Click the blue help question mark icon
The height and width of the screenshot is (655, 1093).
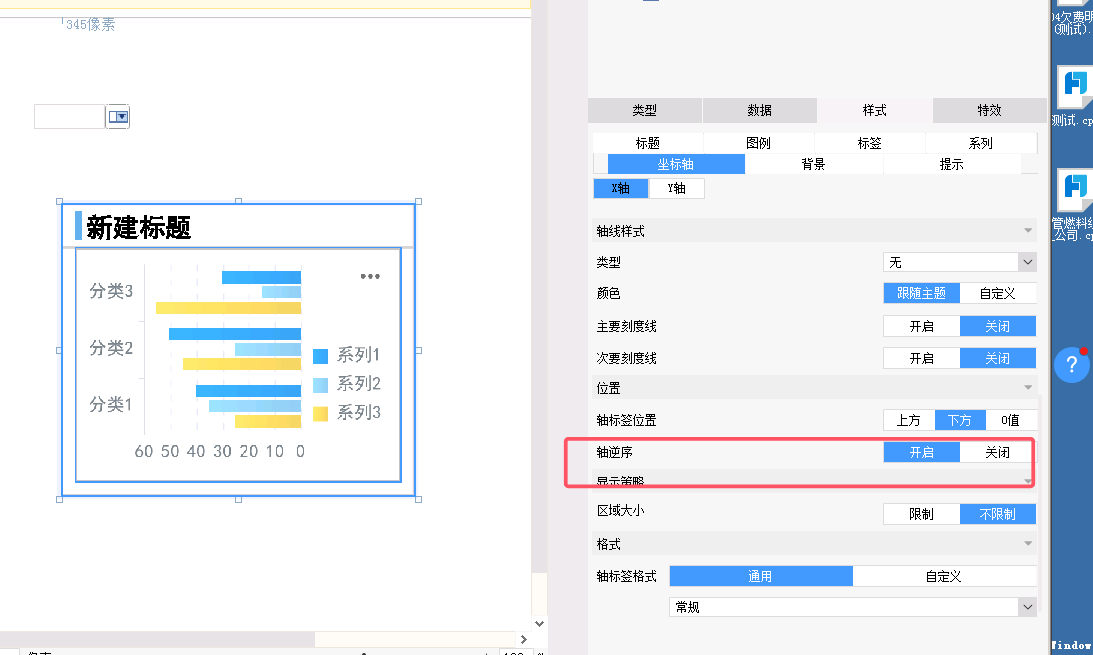[x=1071, y=364]
